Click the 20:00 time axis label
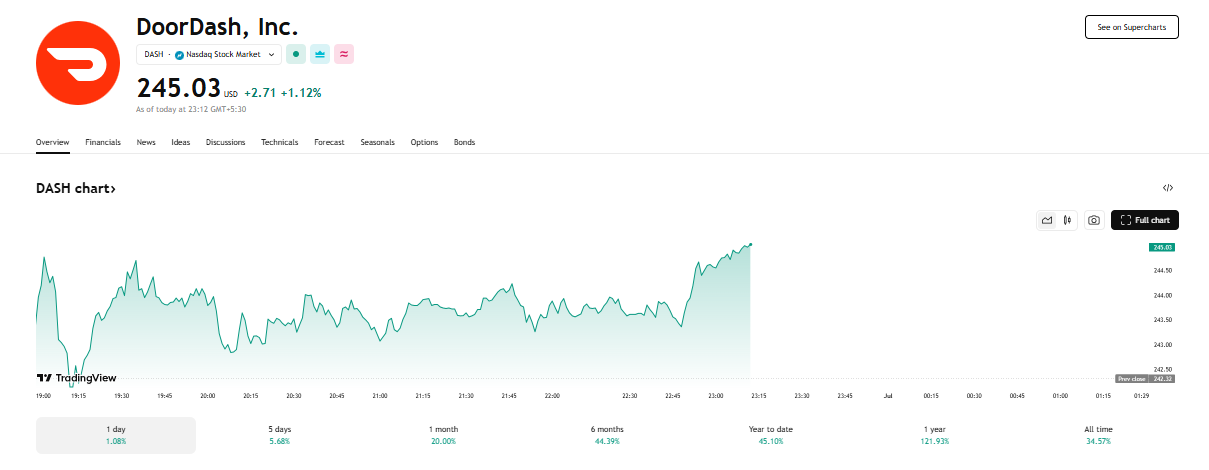This screenshot has height=470, width=1209. click(x=208, y=396)
